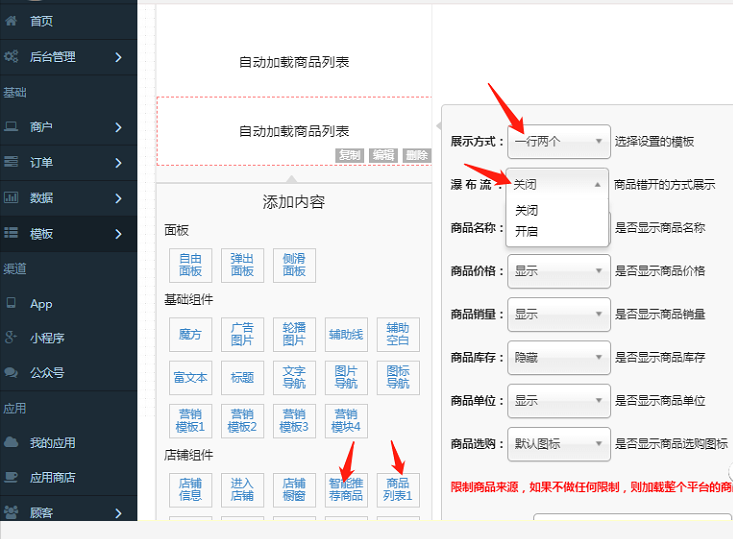Viewport: 733px width, 539px height.
Task: Click the 复制 button on selected block
Action: pos(349,155)
